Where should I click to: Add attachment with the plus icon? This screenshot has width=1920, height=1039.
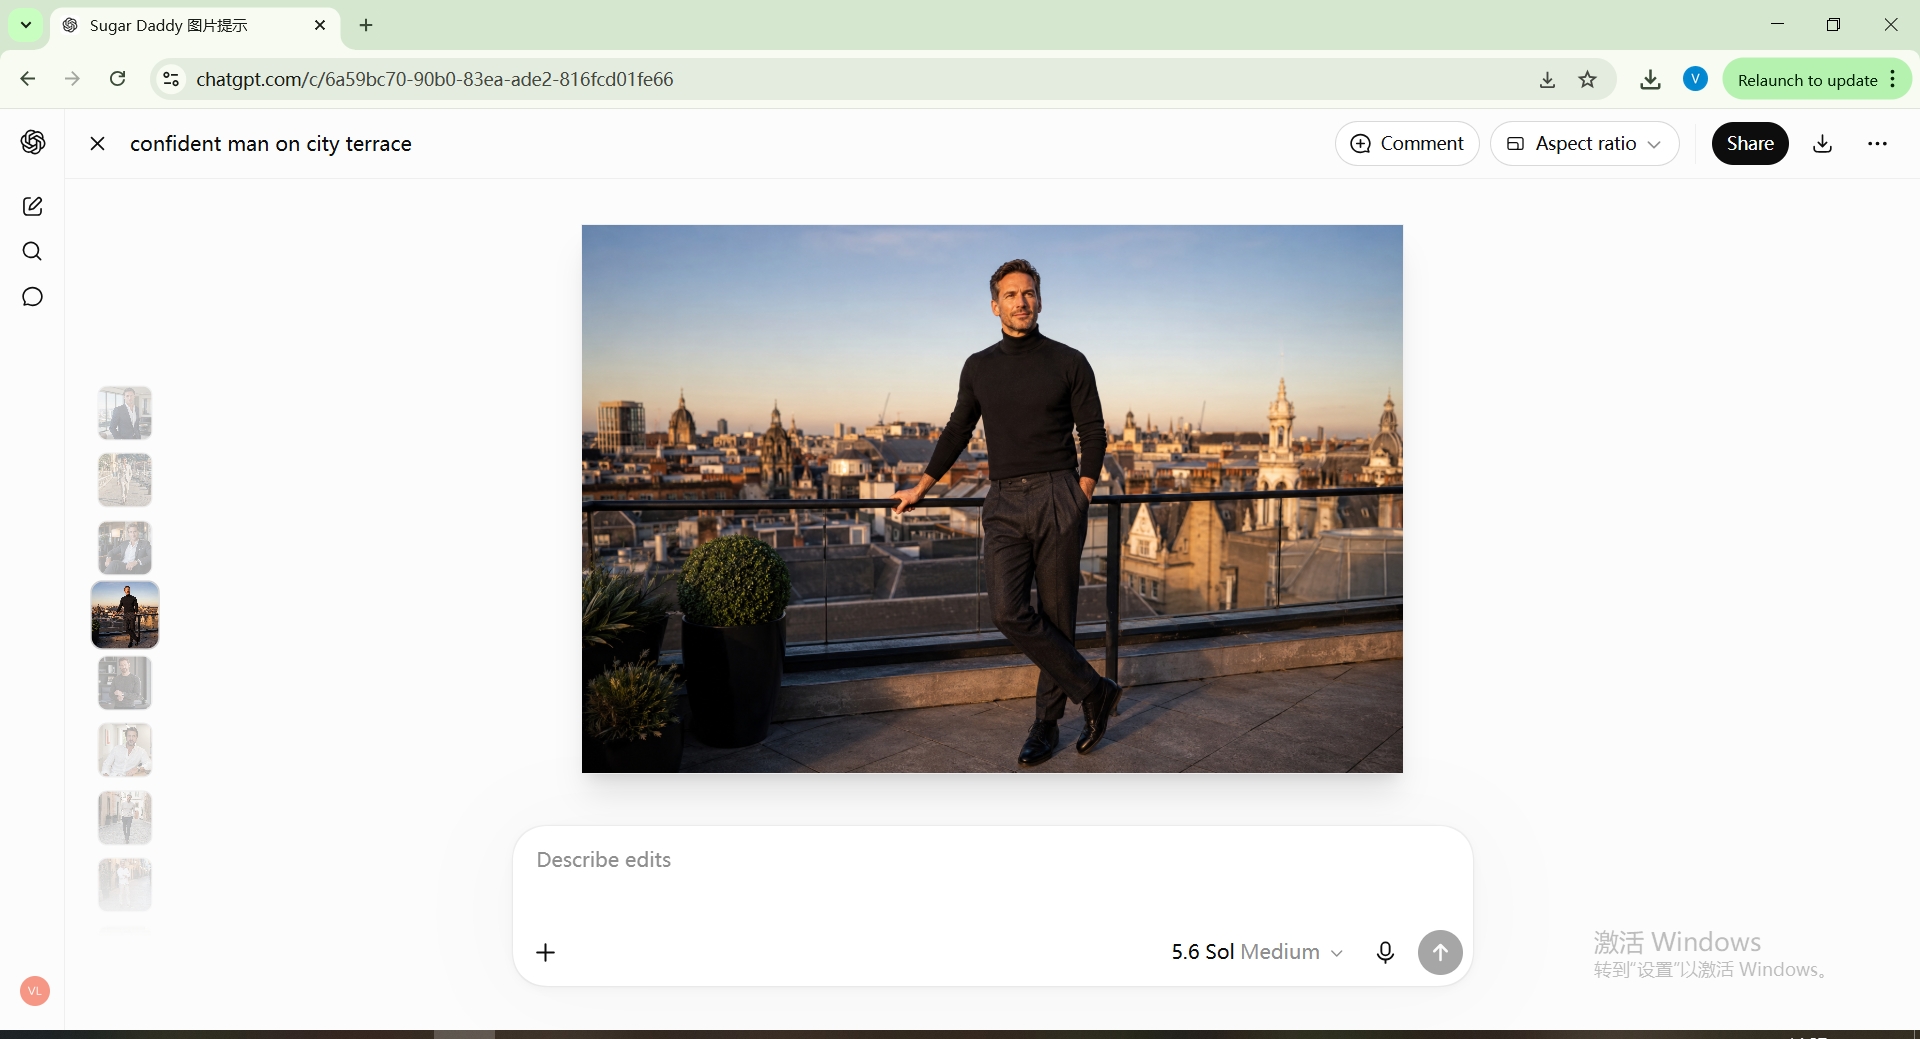click(545, 952)
